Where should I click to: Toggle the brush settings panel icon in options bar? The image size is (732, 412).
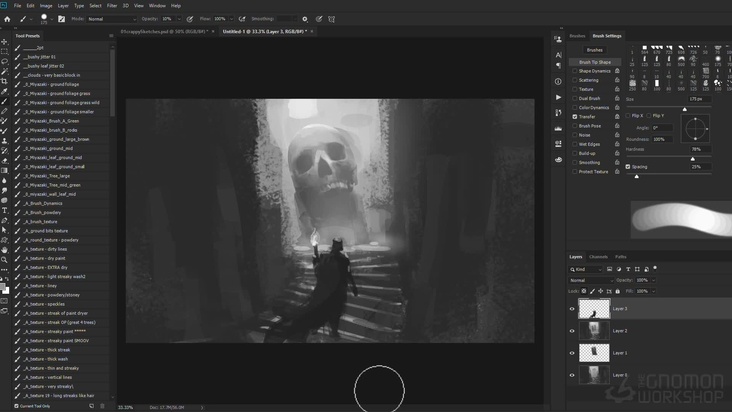coord(62,19)
